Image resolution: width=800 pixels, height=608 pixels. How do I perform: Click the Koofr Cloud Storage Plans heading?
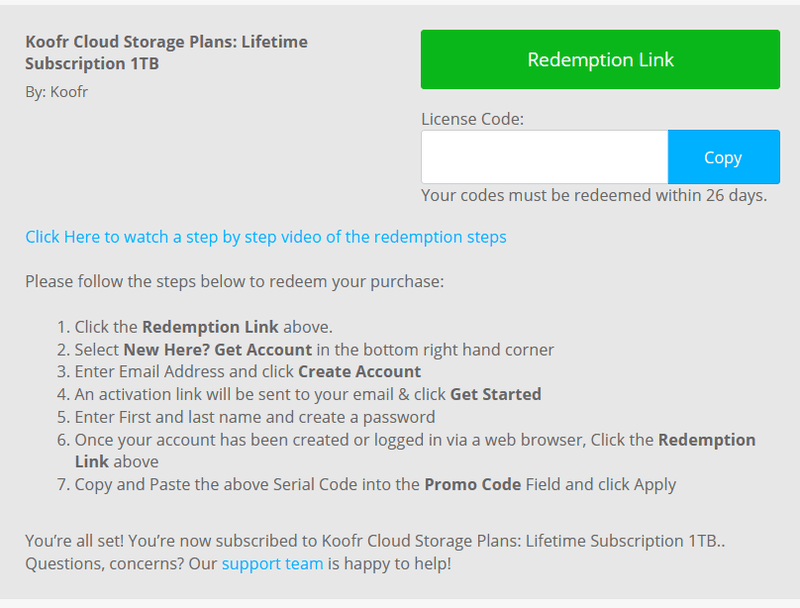click(x=166, y=53)
